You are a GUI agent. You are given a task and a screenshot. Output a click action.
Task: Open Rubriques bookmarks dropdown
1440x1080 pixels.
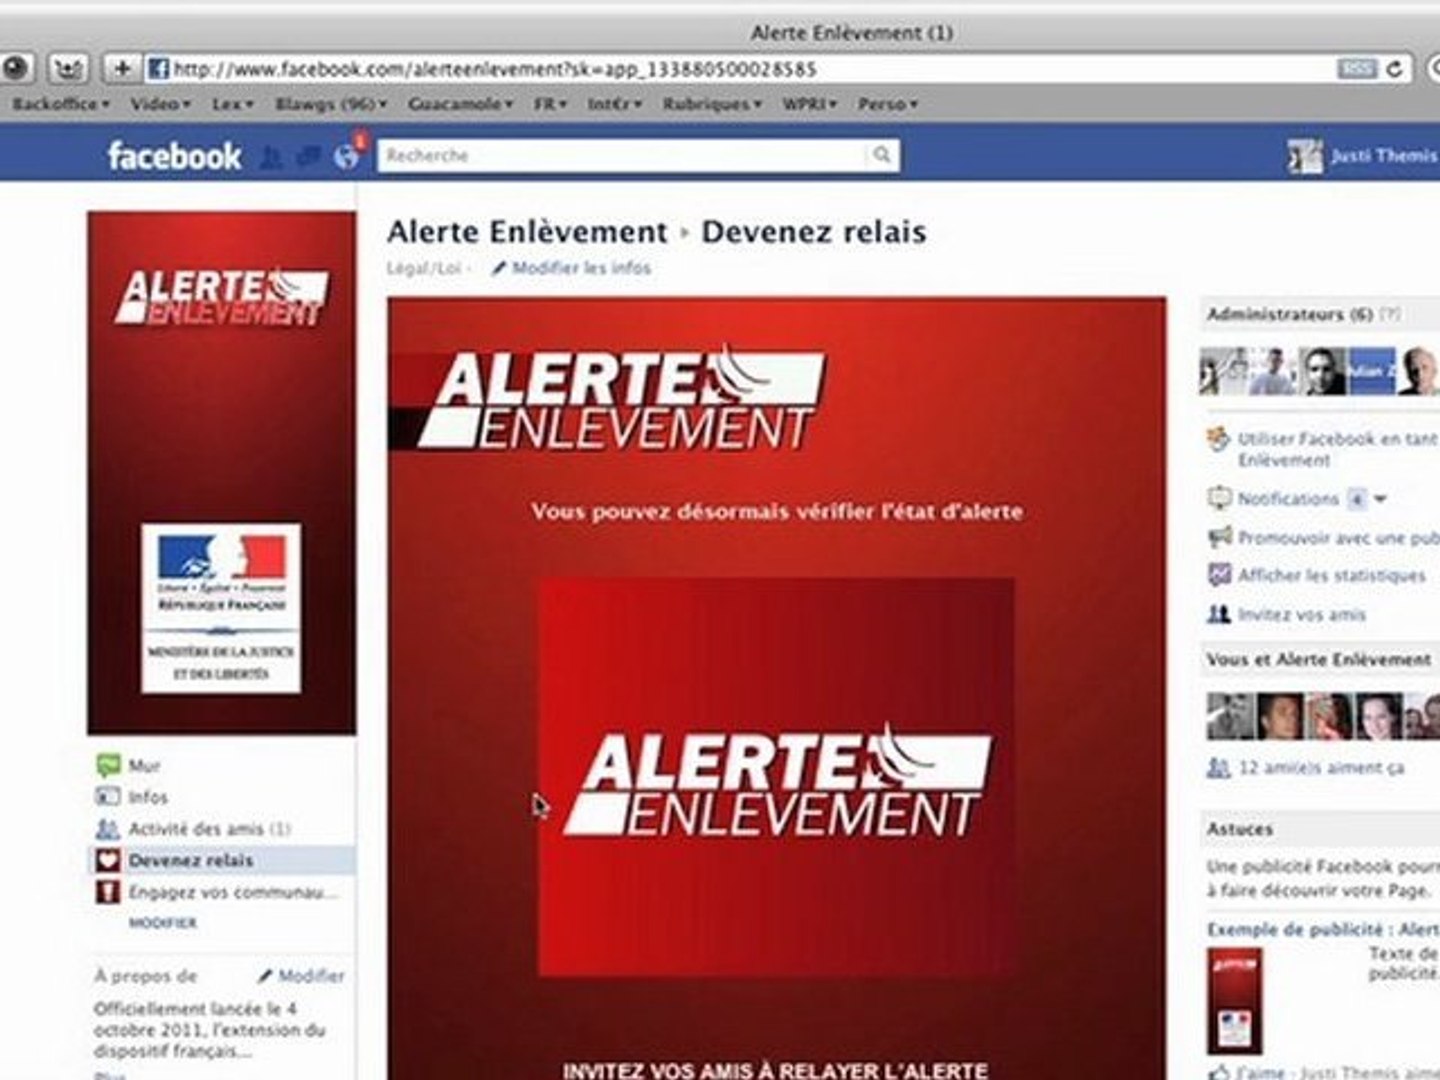[712, 104]
